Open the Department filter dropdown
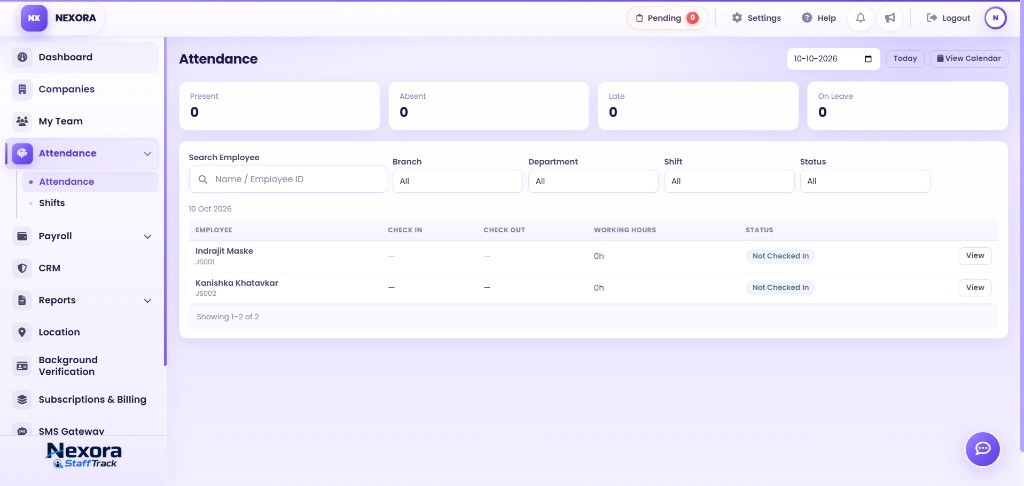1024x486 pixels. (593, 181)
